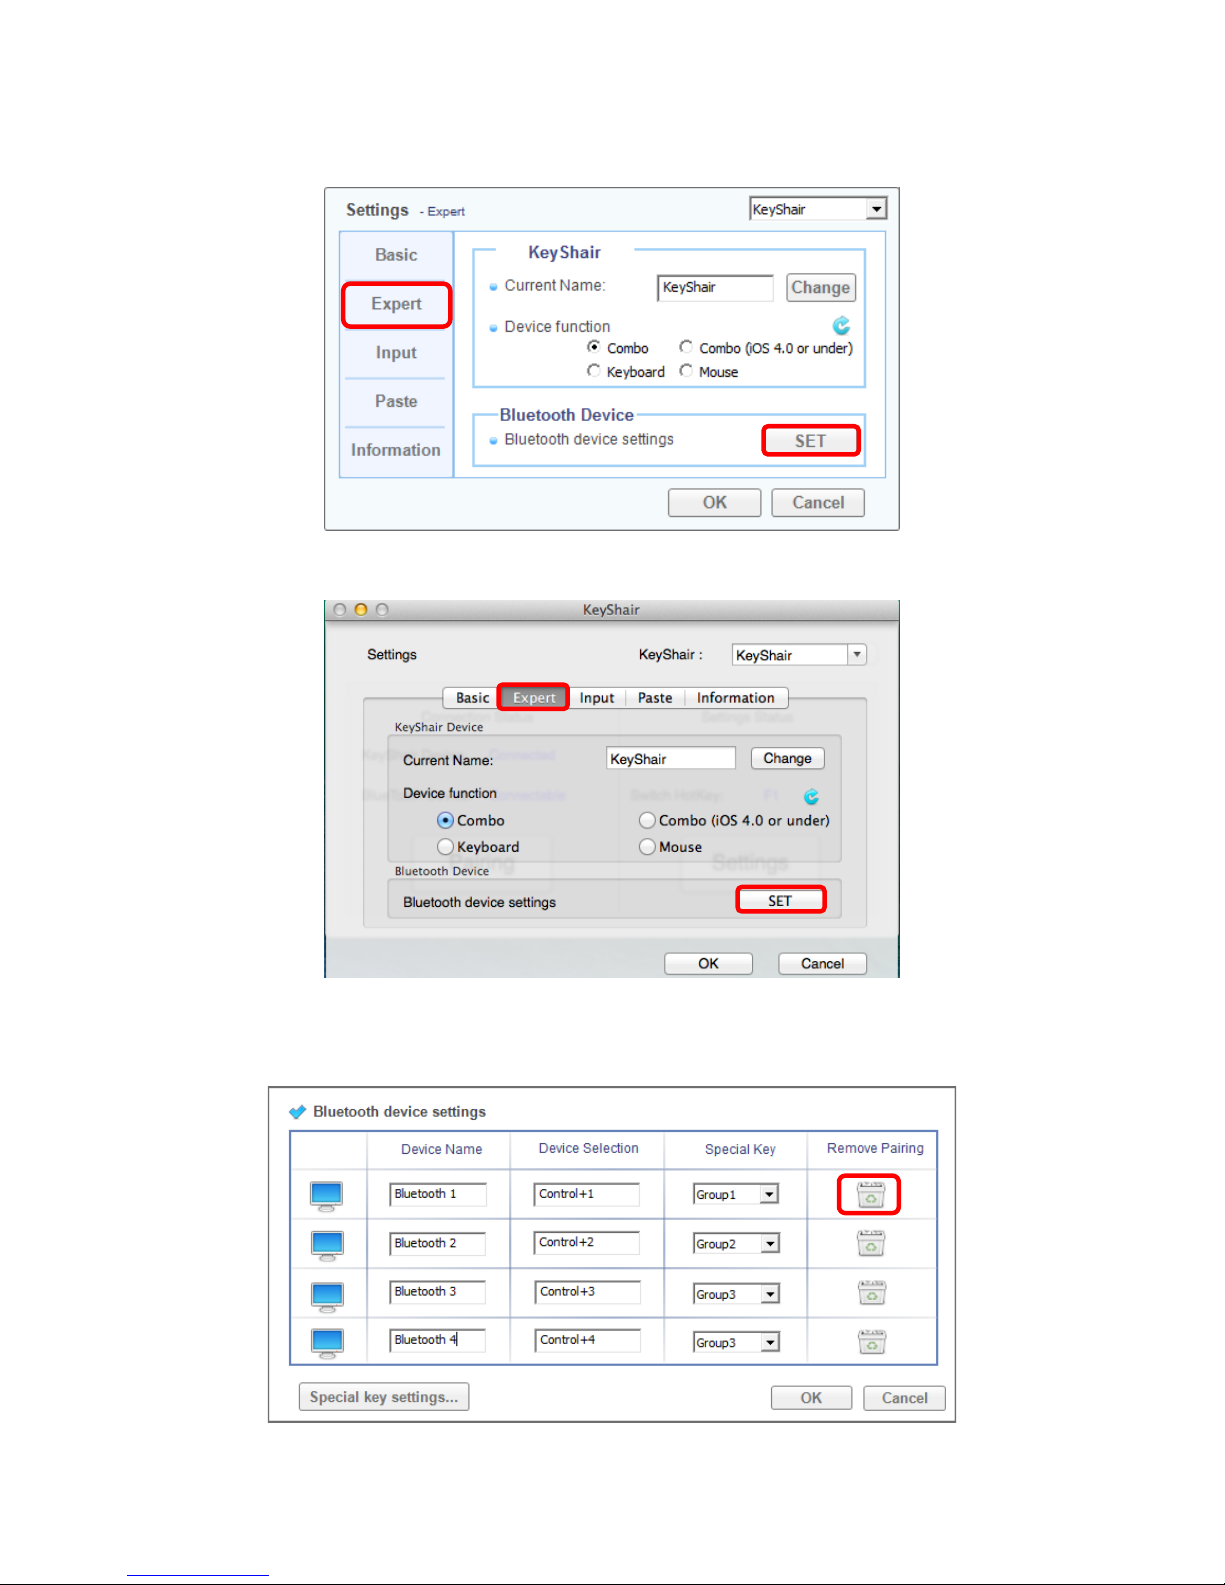Click Current Name field in Windows Settings dialog
1225x1585 pixels.
point(715,288)
